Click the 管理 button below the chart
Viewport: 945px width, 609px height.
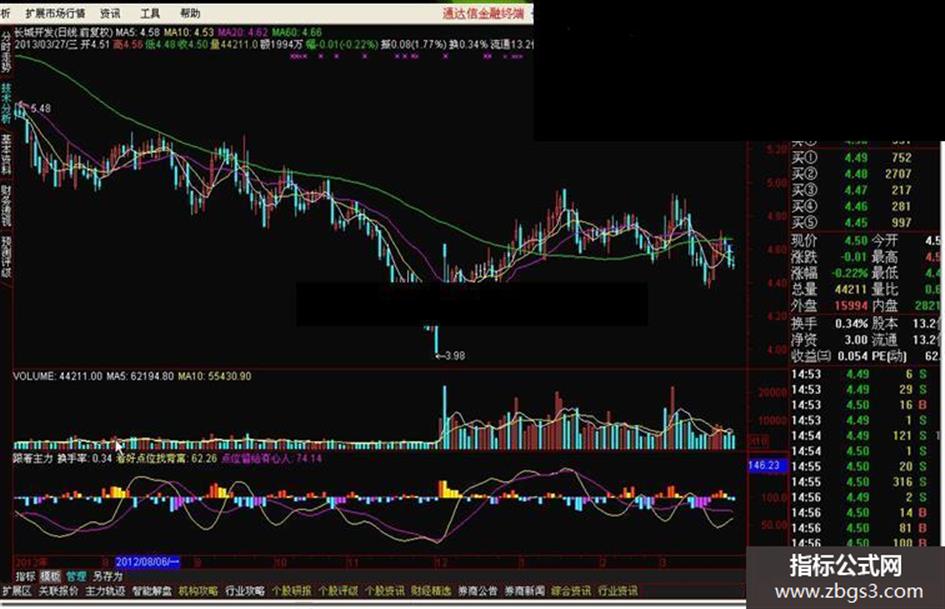(76, 577)
